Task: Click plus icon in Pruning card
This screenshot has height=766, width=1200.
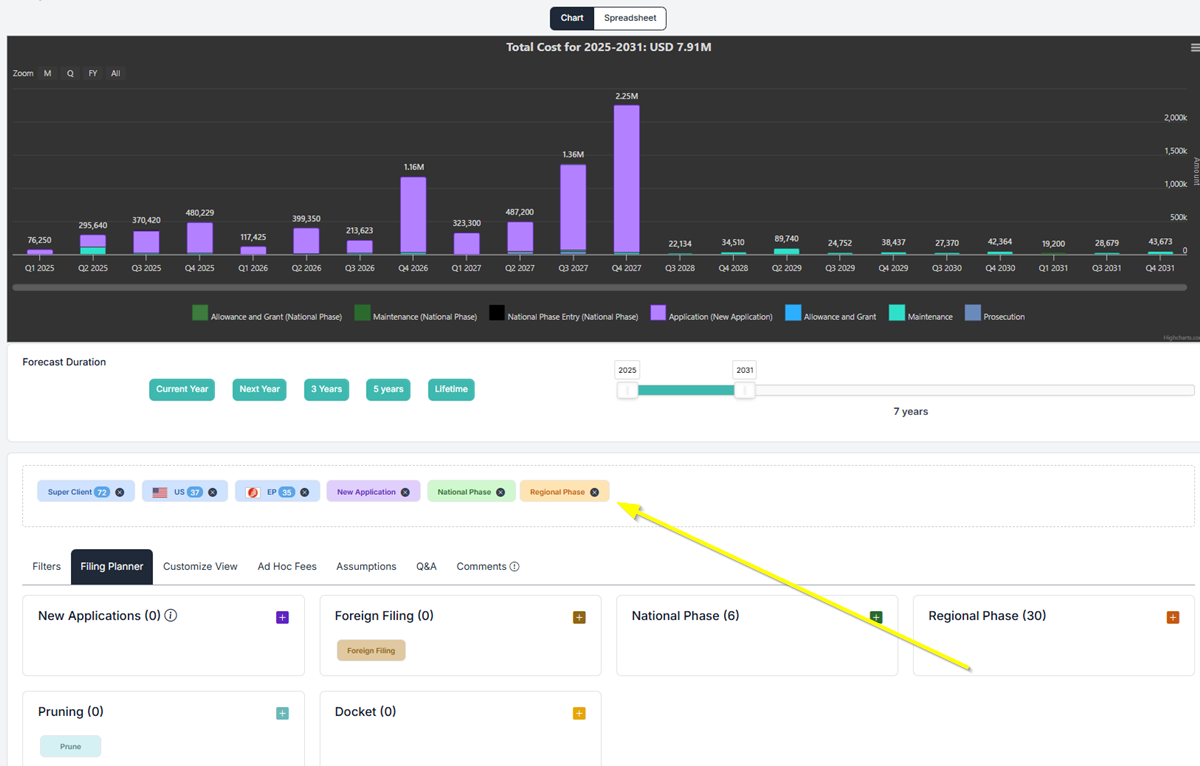Action: tap(282, 714)
